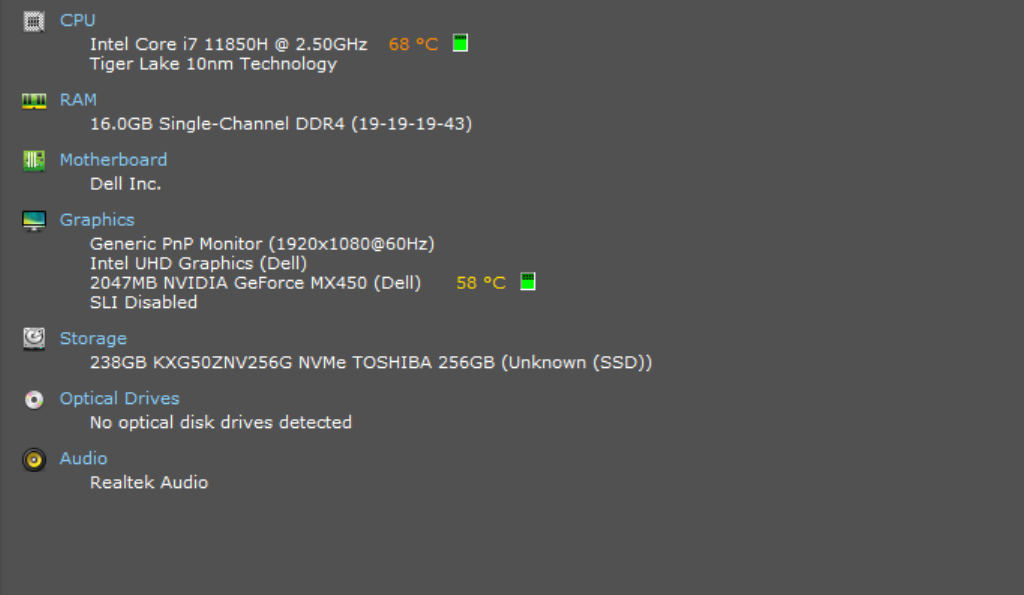Click the green GPU temperature indicator icon
This screenshot has height=595, width=1024.
click(x=528, y=281)
